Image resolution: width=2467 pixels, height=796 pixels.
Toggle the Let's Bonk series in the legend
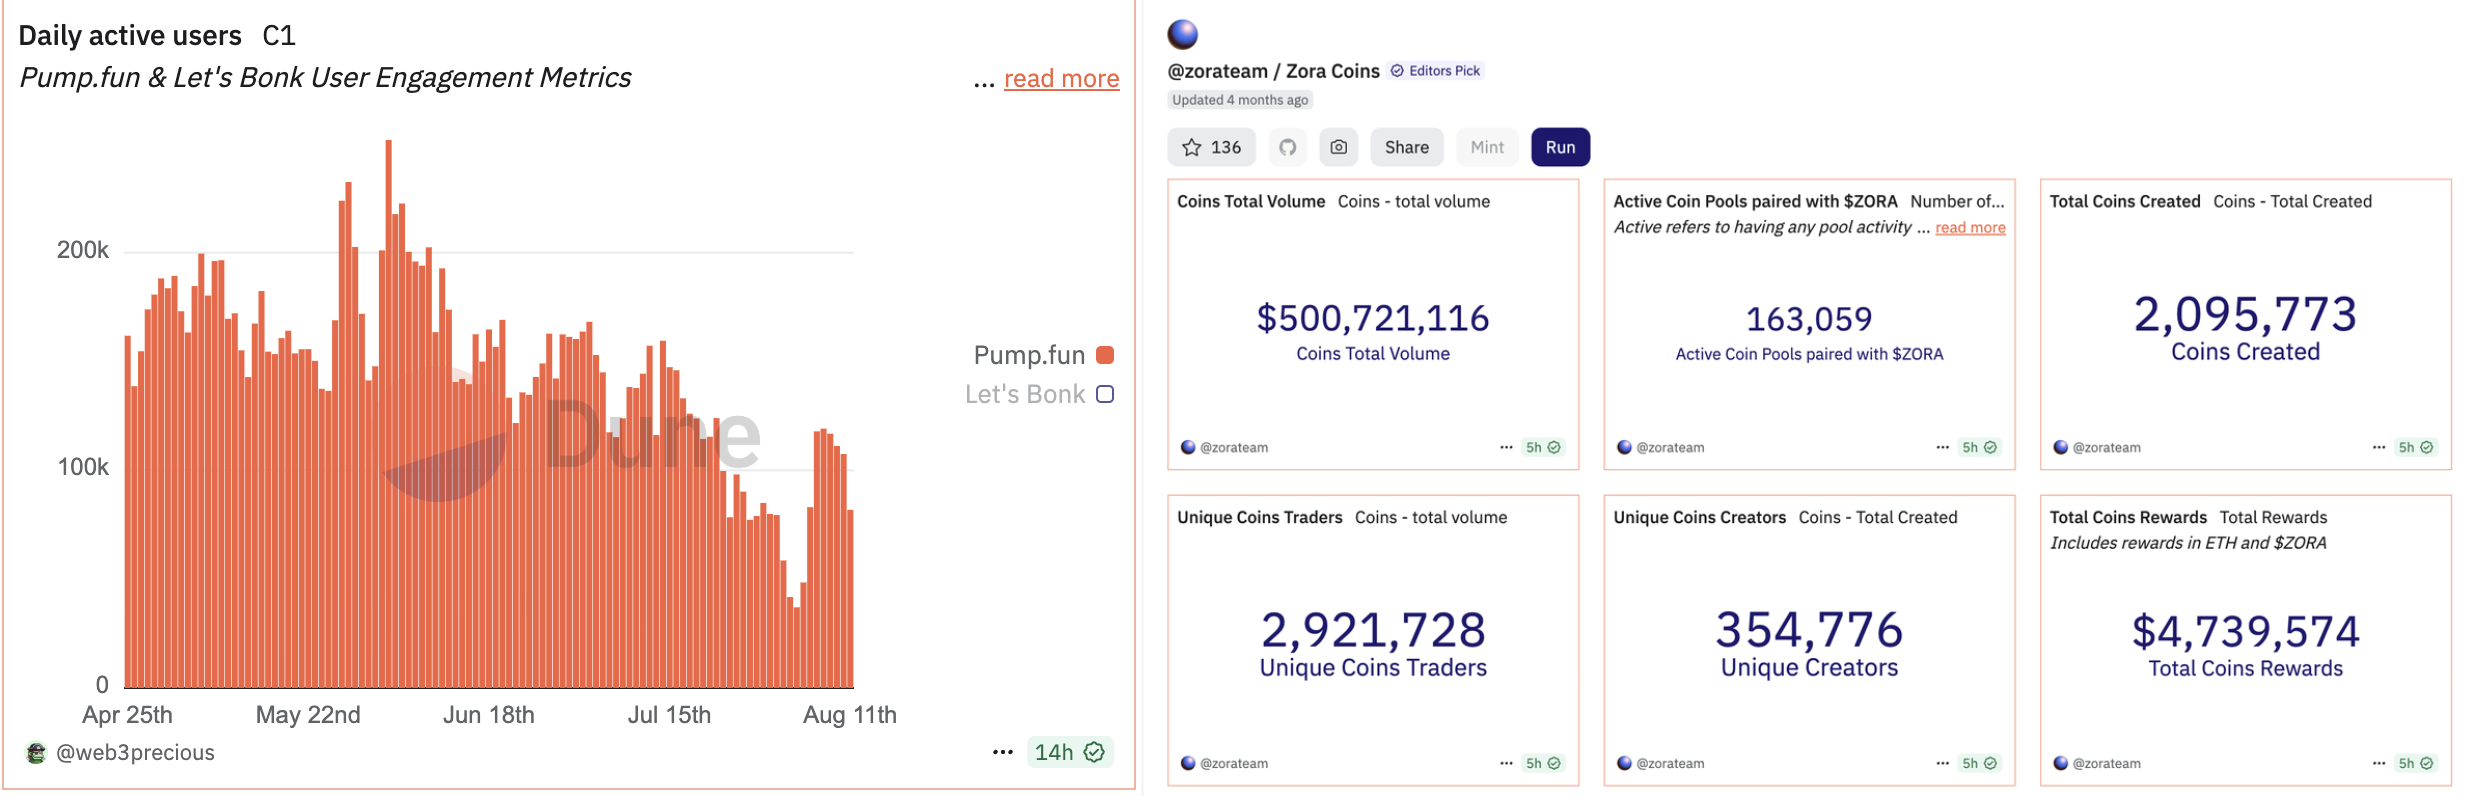pyautogui.click(x=1039, y=394)
